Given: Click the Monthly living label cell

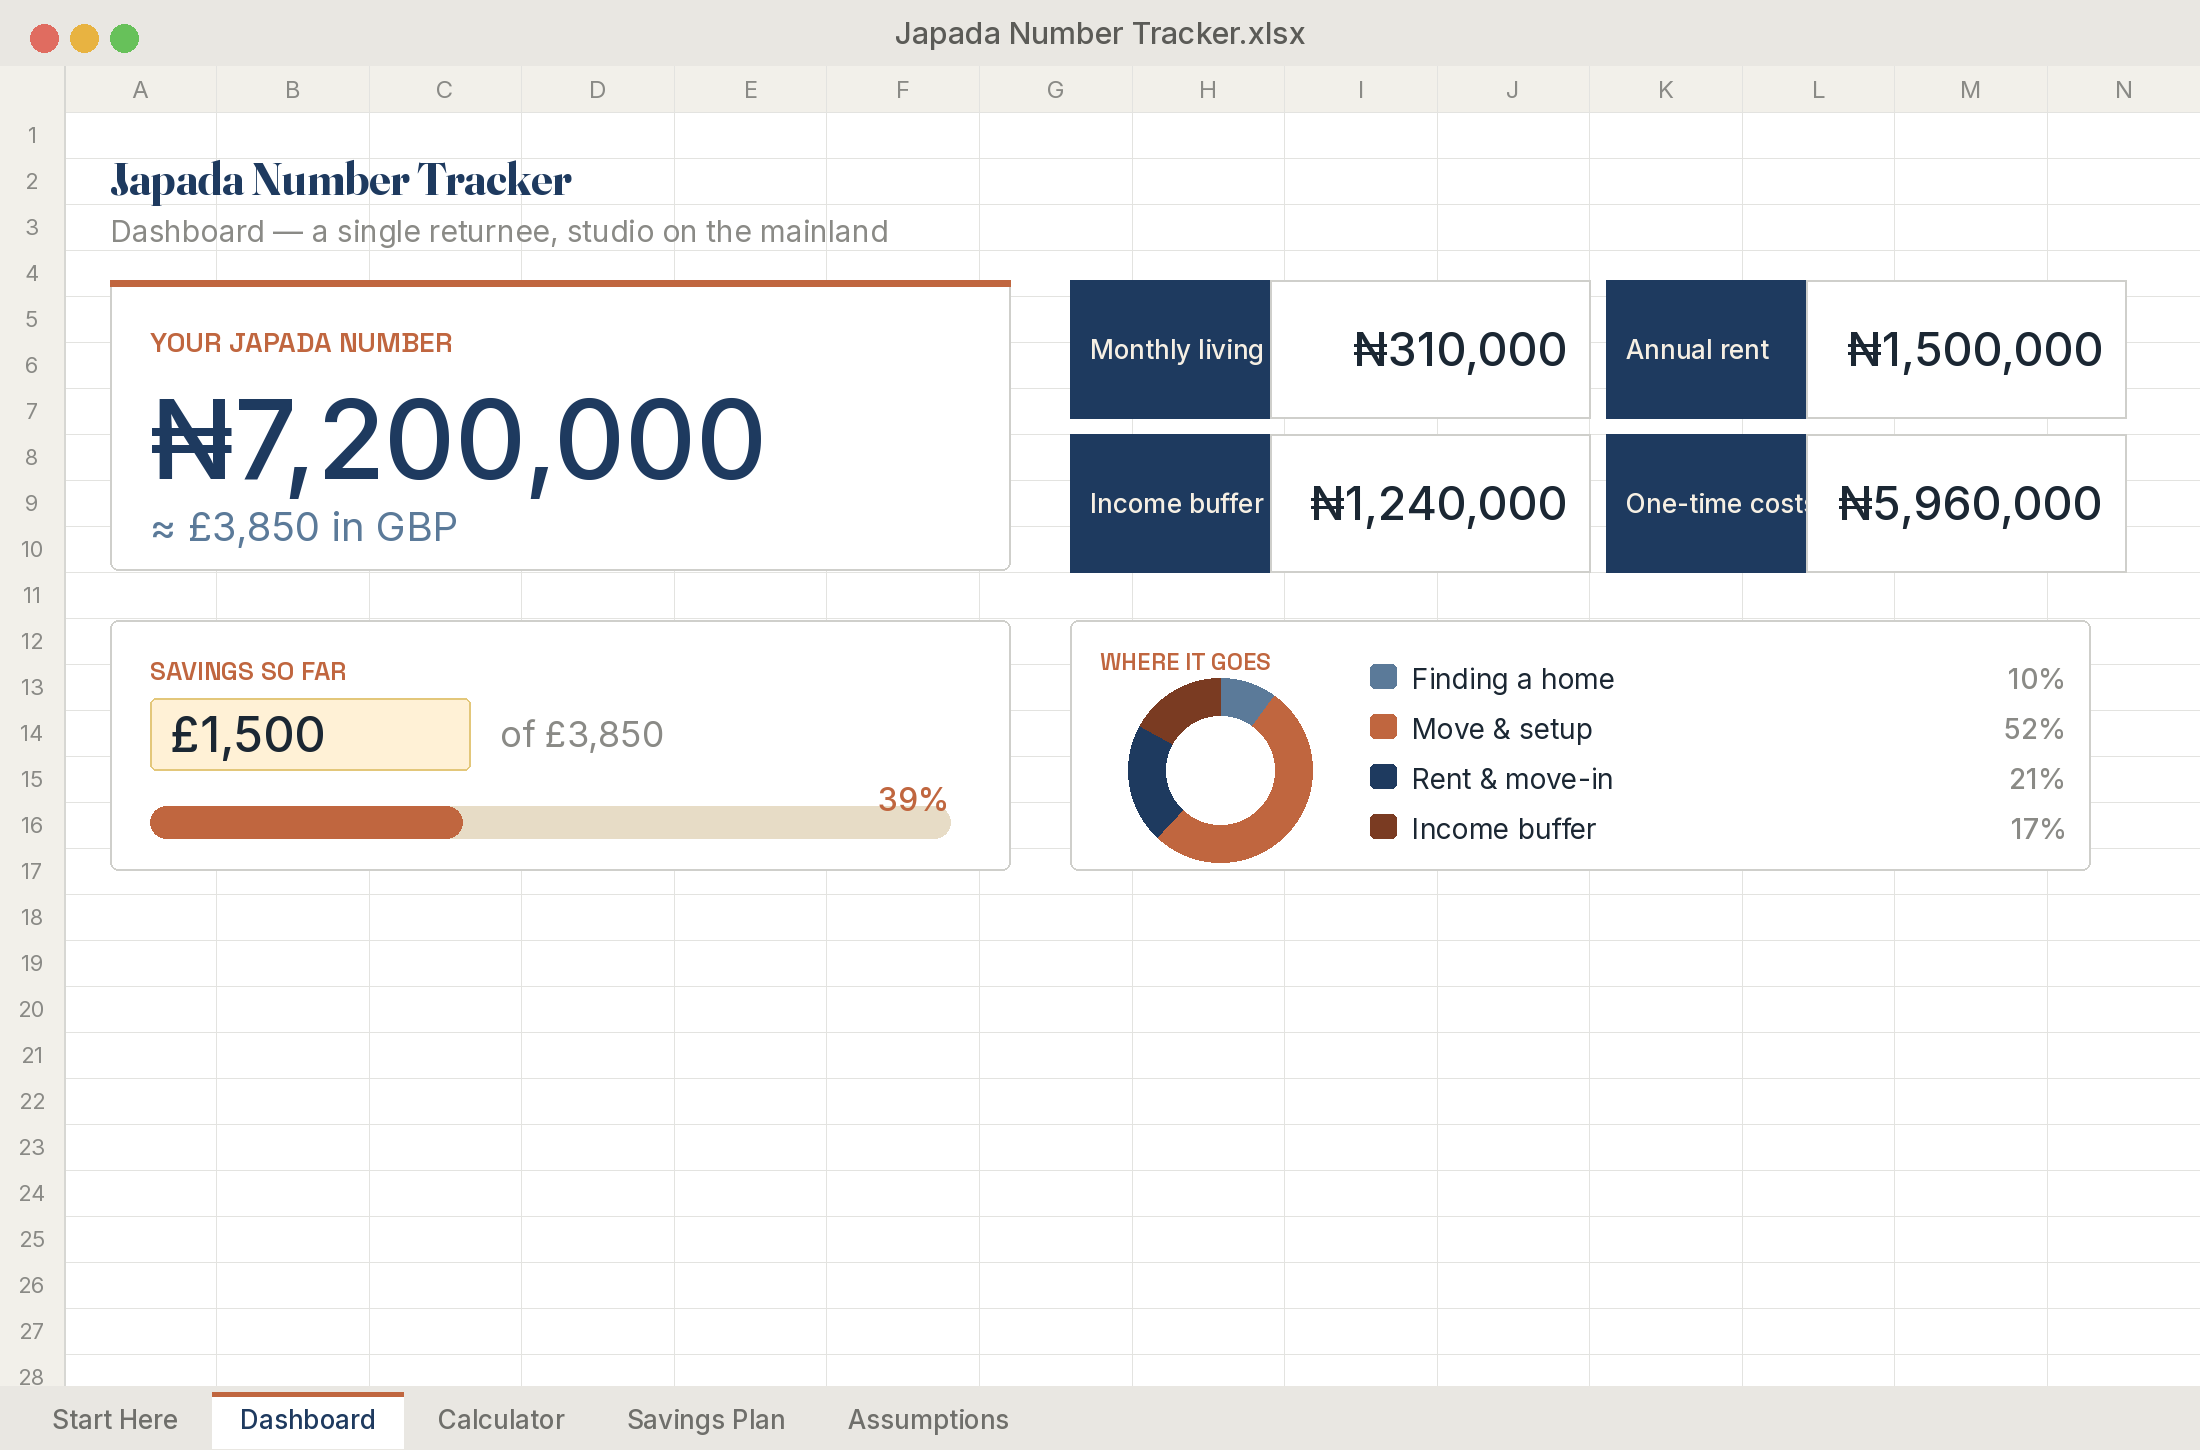Looking at the screenshot, I should [x=1170, y=349].
